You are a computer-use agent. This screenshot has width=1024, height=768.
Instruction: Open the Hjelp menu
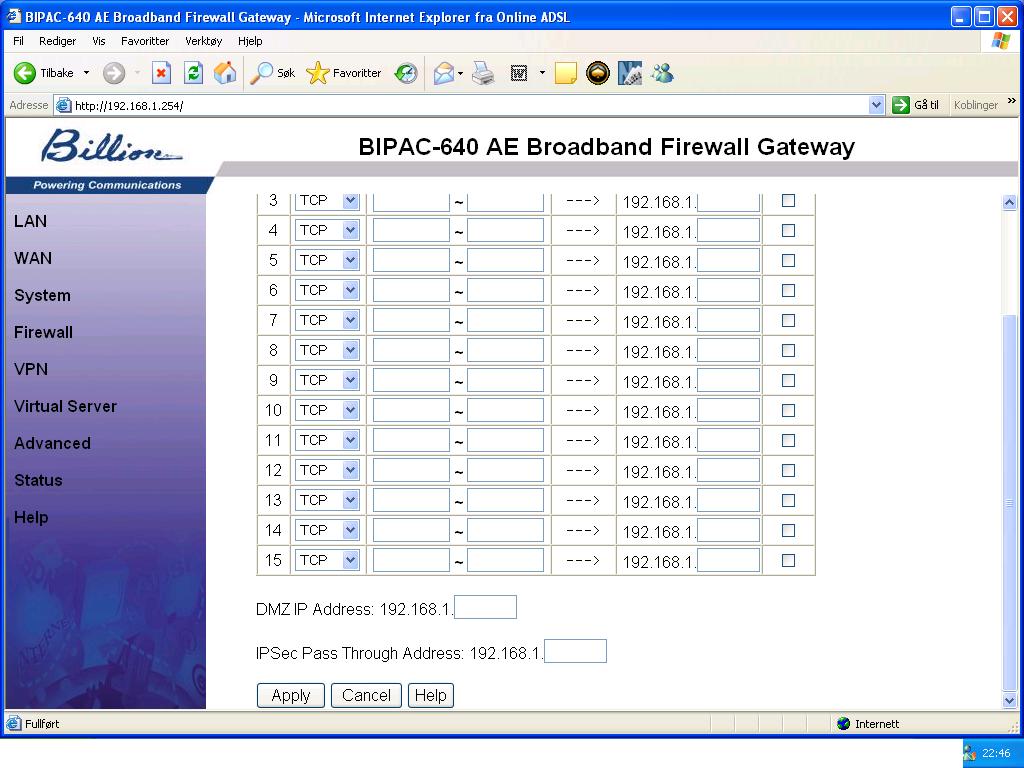pyautogui.click(x=250, y=41)
